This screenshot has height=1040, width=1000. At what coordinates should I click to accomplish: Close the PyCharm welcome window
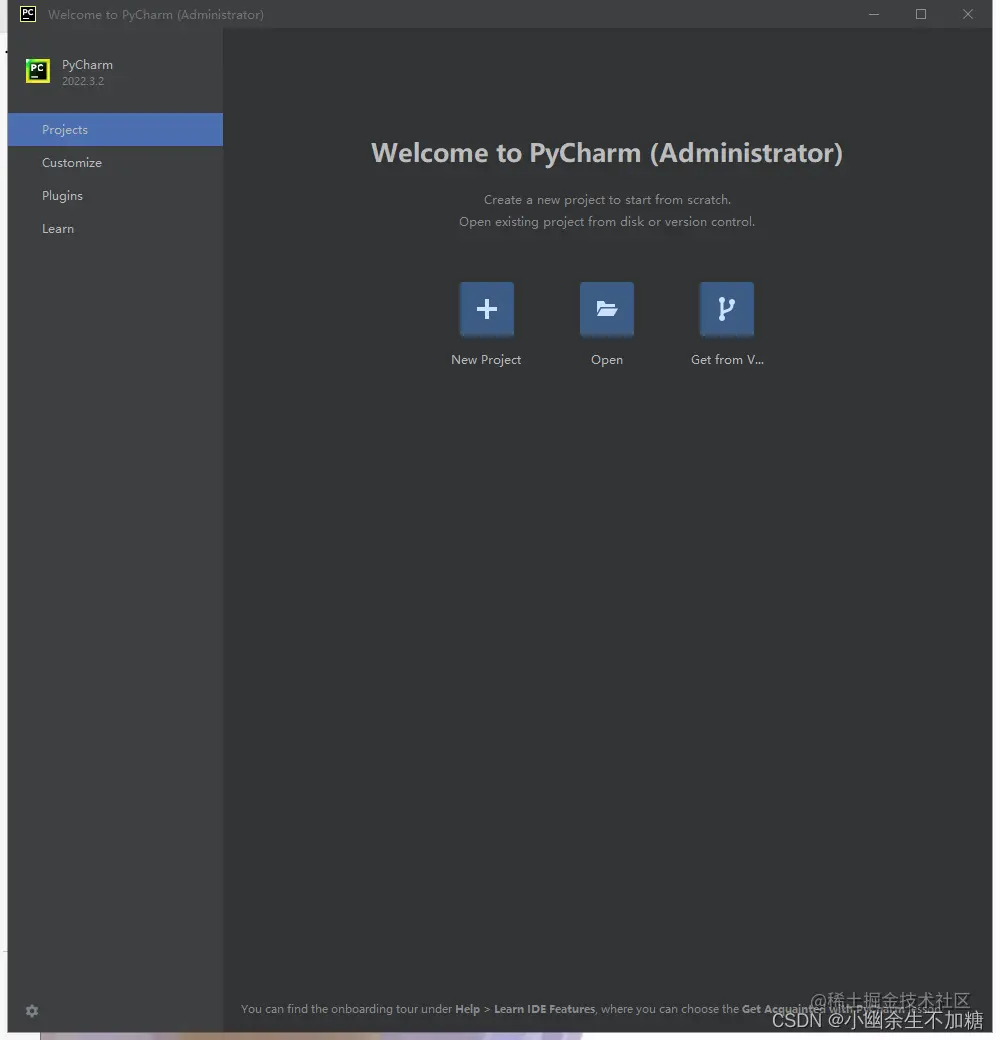pyautogui.click(x=968, y=14)
